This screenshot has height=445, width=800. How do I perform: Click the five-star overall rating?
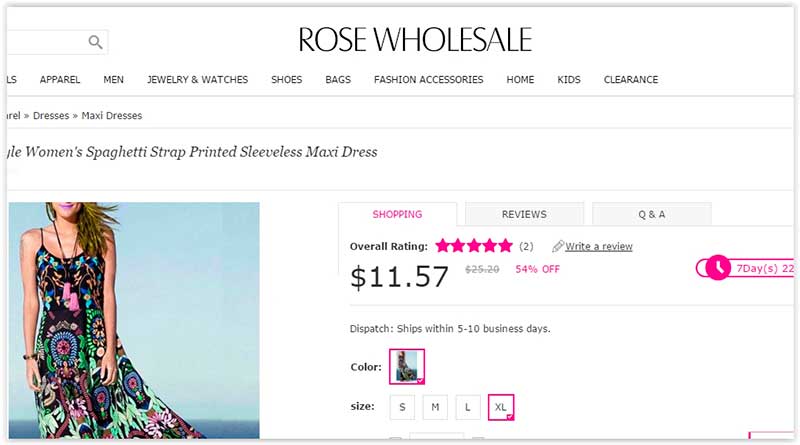point(474,246)
